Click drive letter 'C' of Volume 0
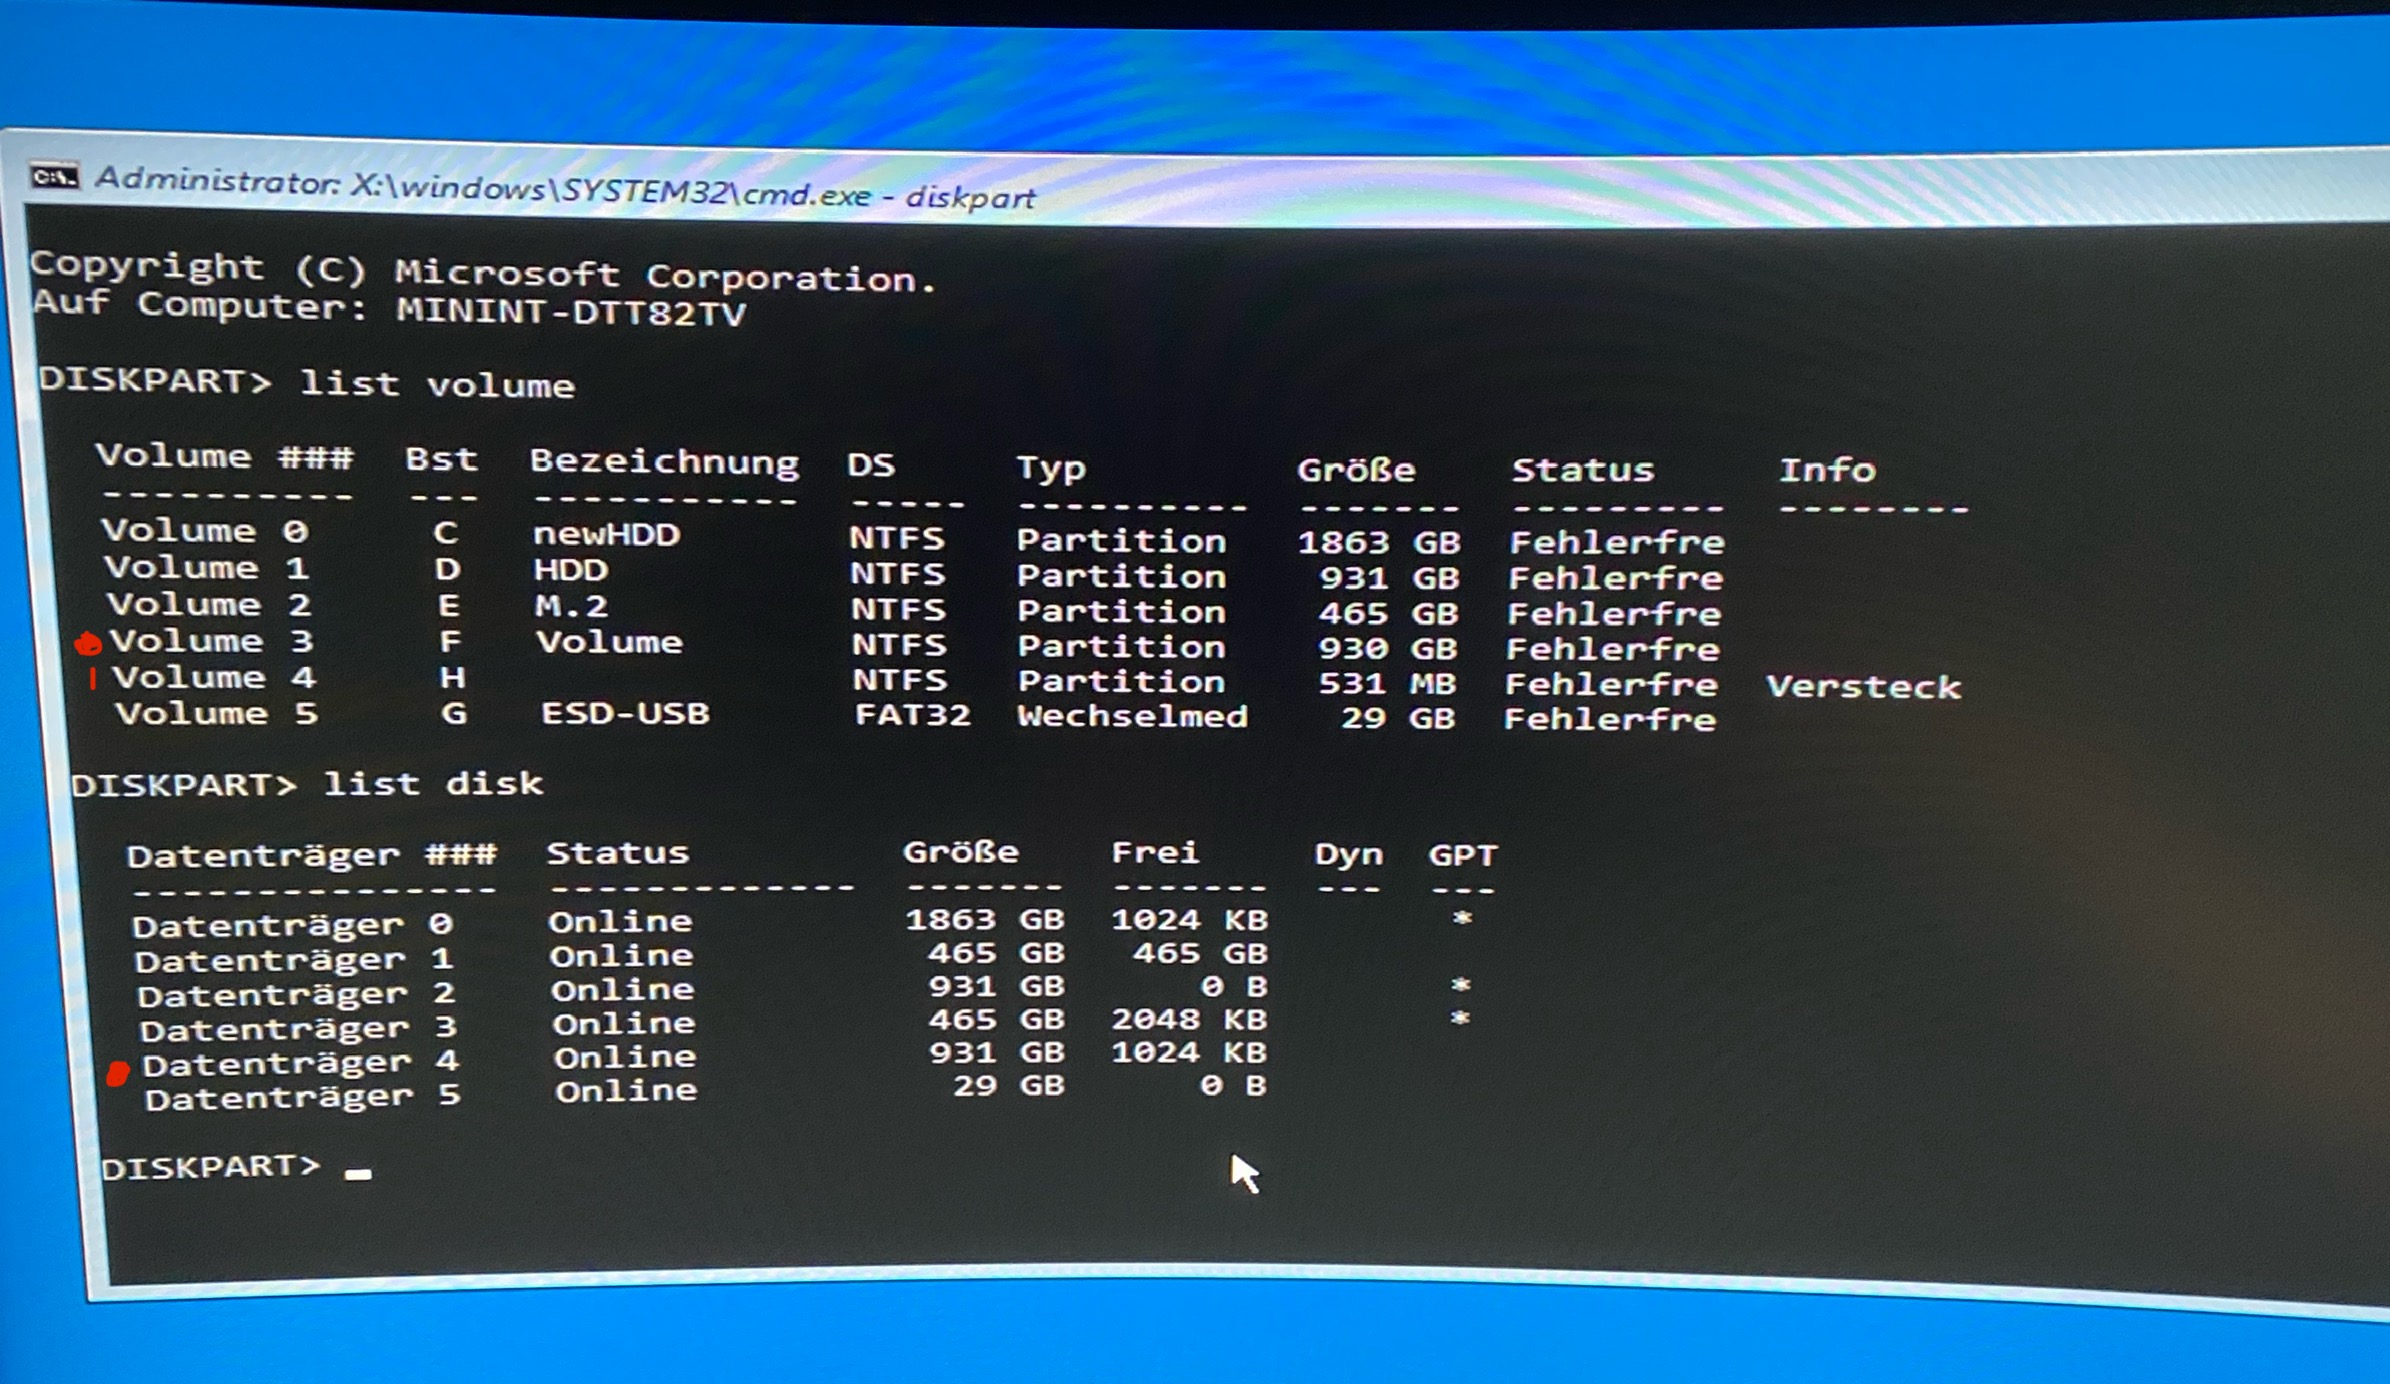This screenshot has width=2390, height=1384. 445,532
